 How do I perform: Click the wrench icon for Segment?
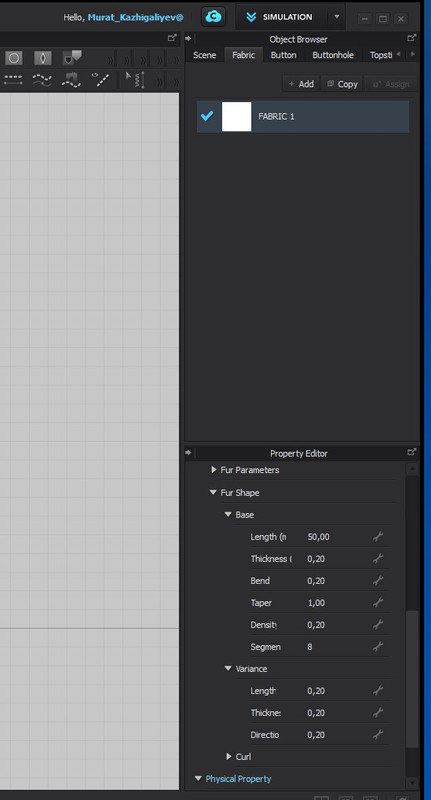378,646
